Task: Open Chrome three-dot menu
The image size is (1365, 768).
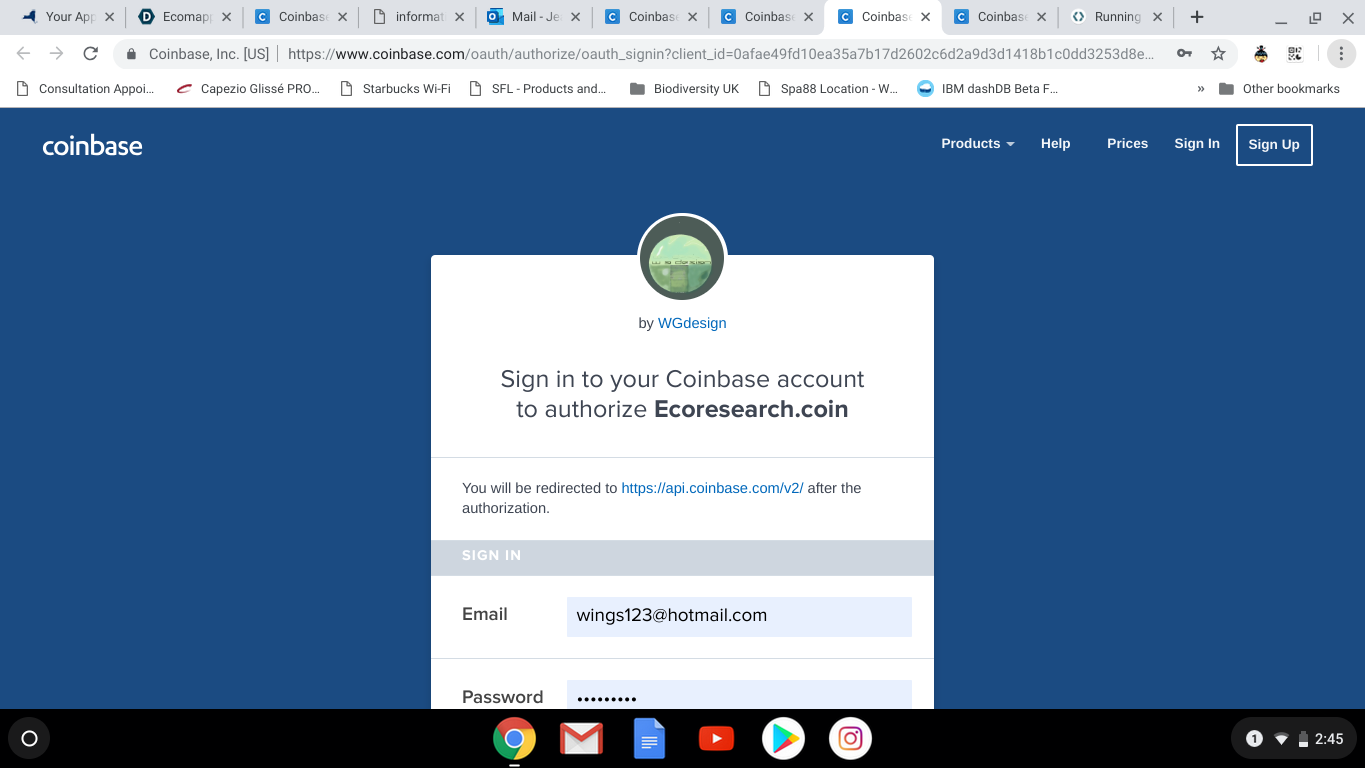Action: 1341,54
